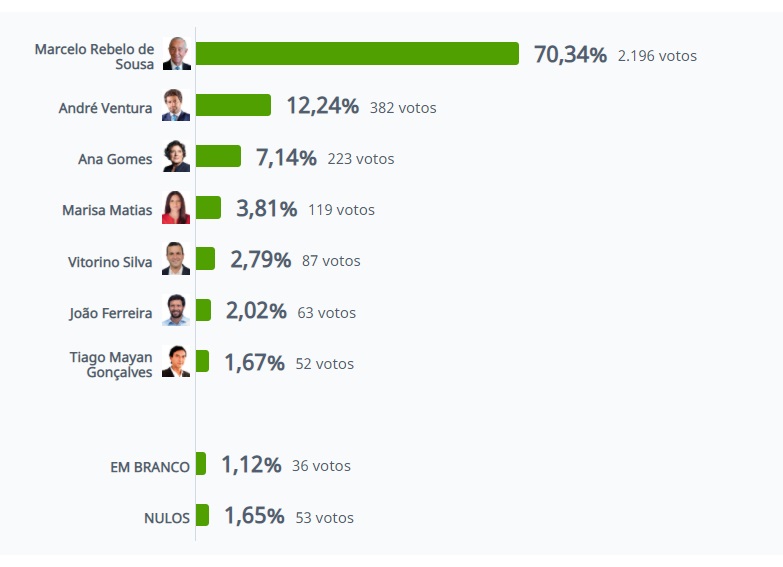The width and height of the screenshot is (783, 567).
Task: Select the Ana Gomes name label
Action: click(115, 158)
